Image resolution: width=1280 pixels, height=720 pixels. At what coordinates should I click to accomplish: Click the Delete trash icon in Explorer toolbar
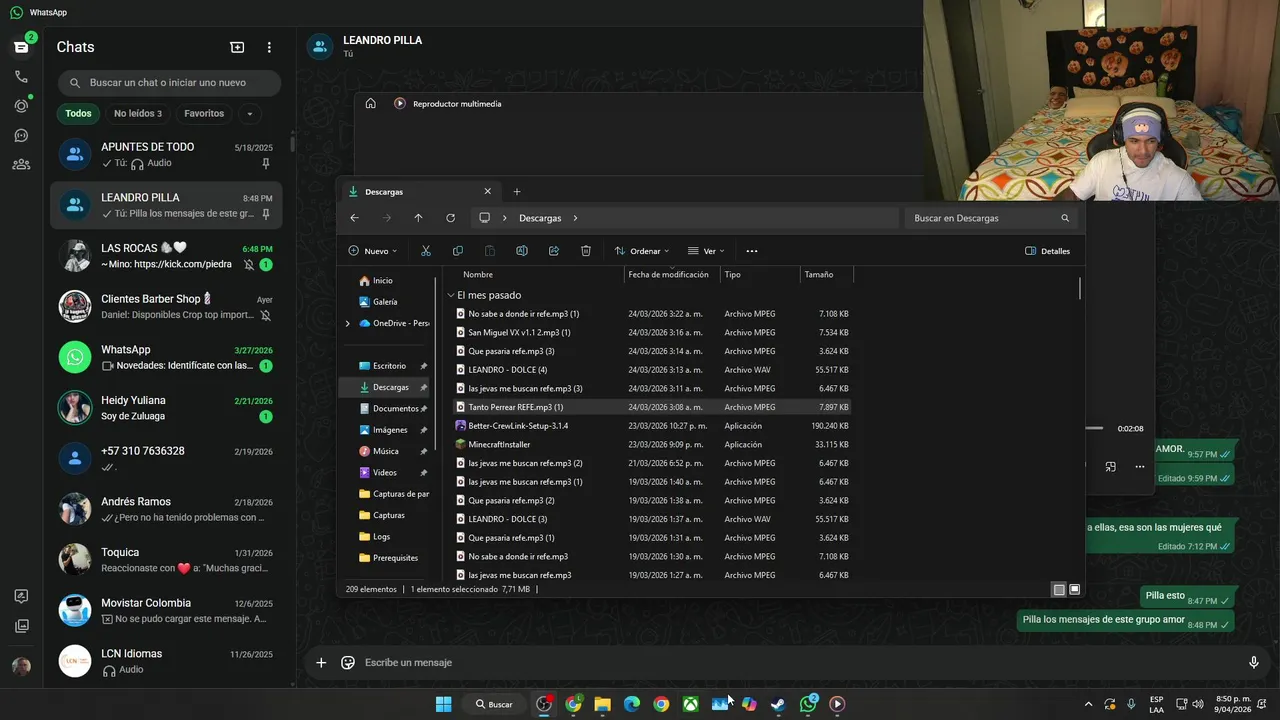[x=586, y=251]
